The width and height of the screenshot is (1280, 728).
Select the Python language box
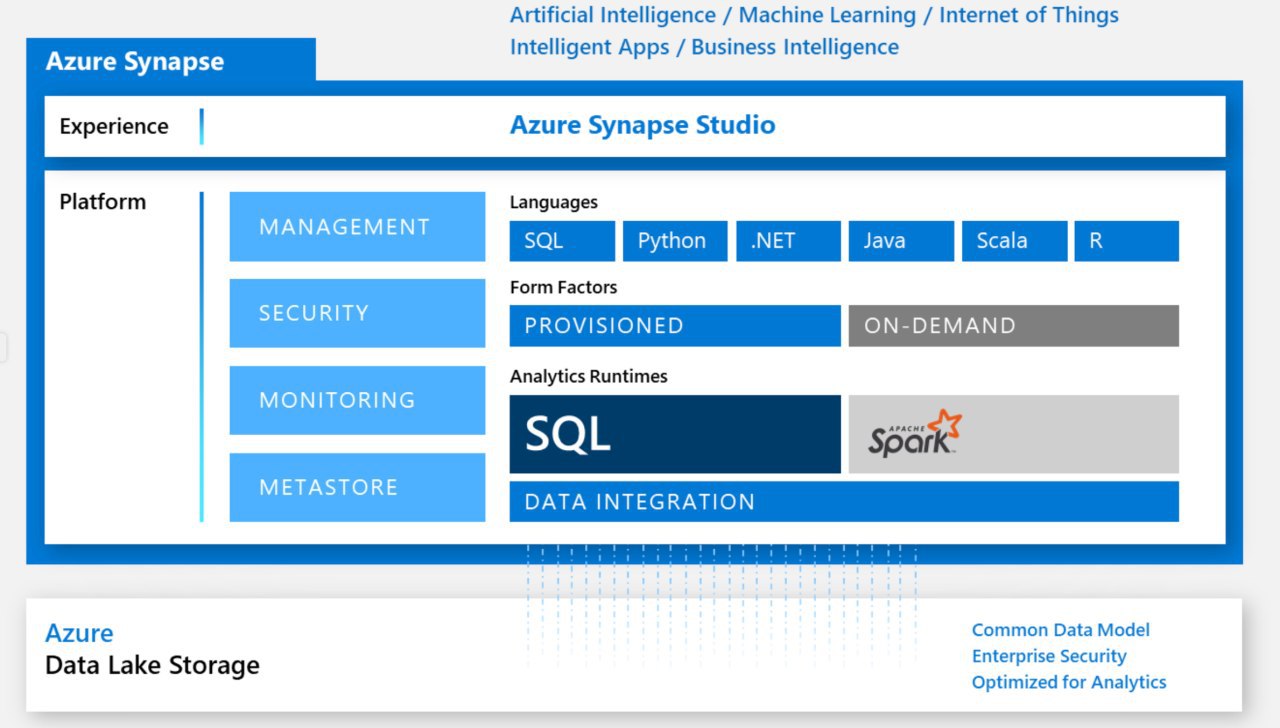(x=675, y=241)
